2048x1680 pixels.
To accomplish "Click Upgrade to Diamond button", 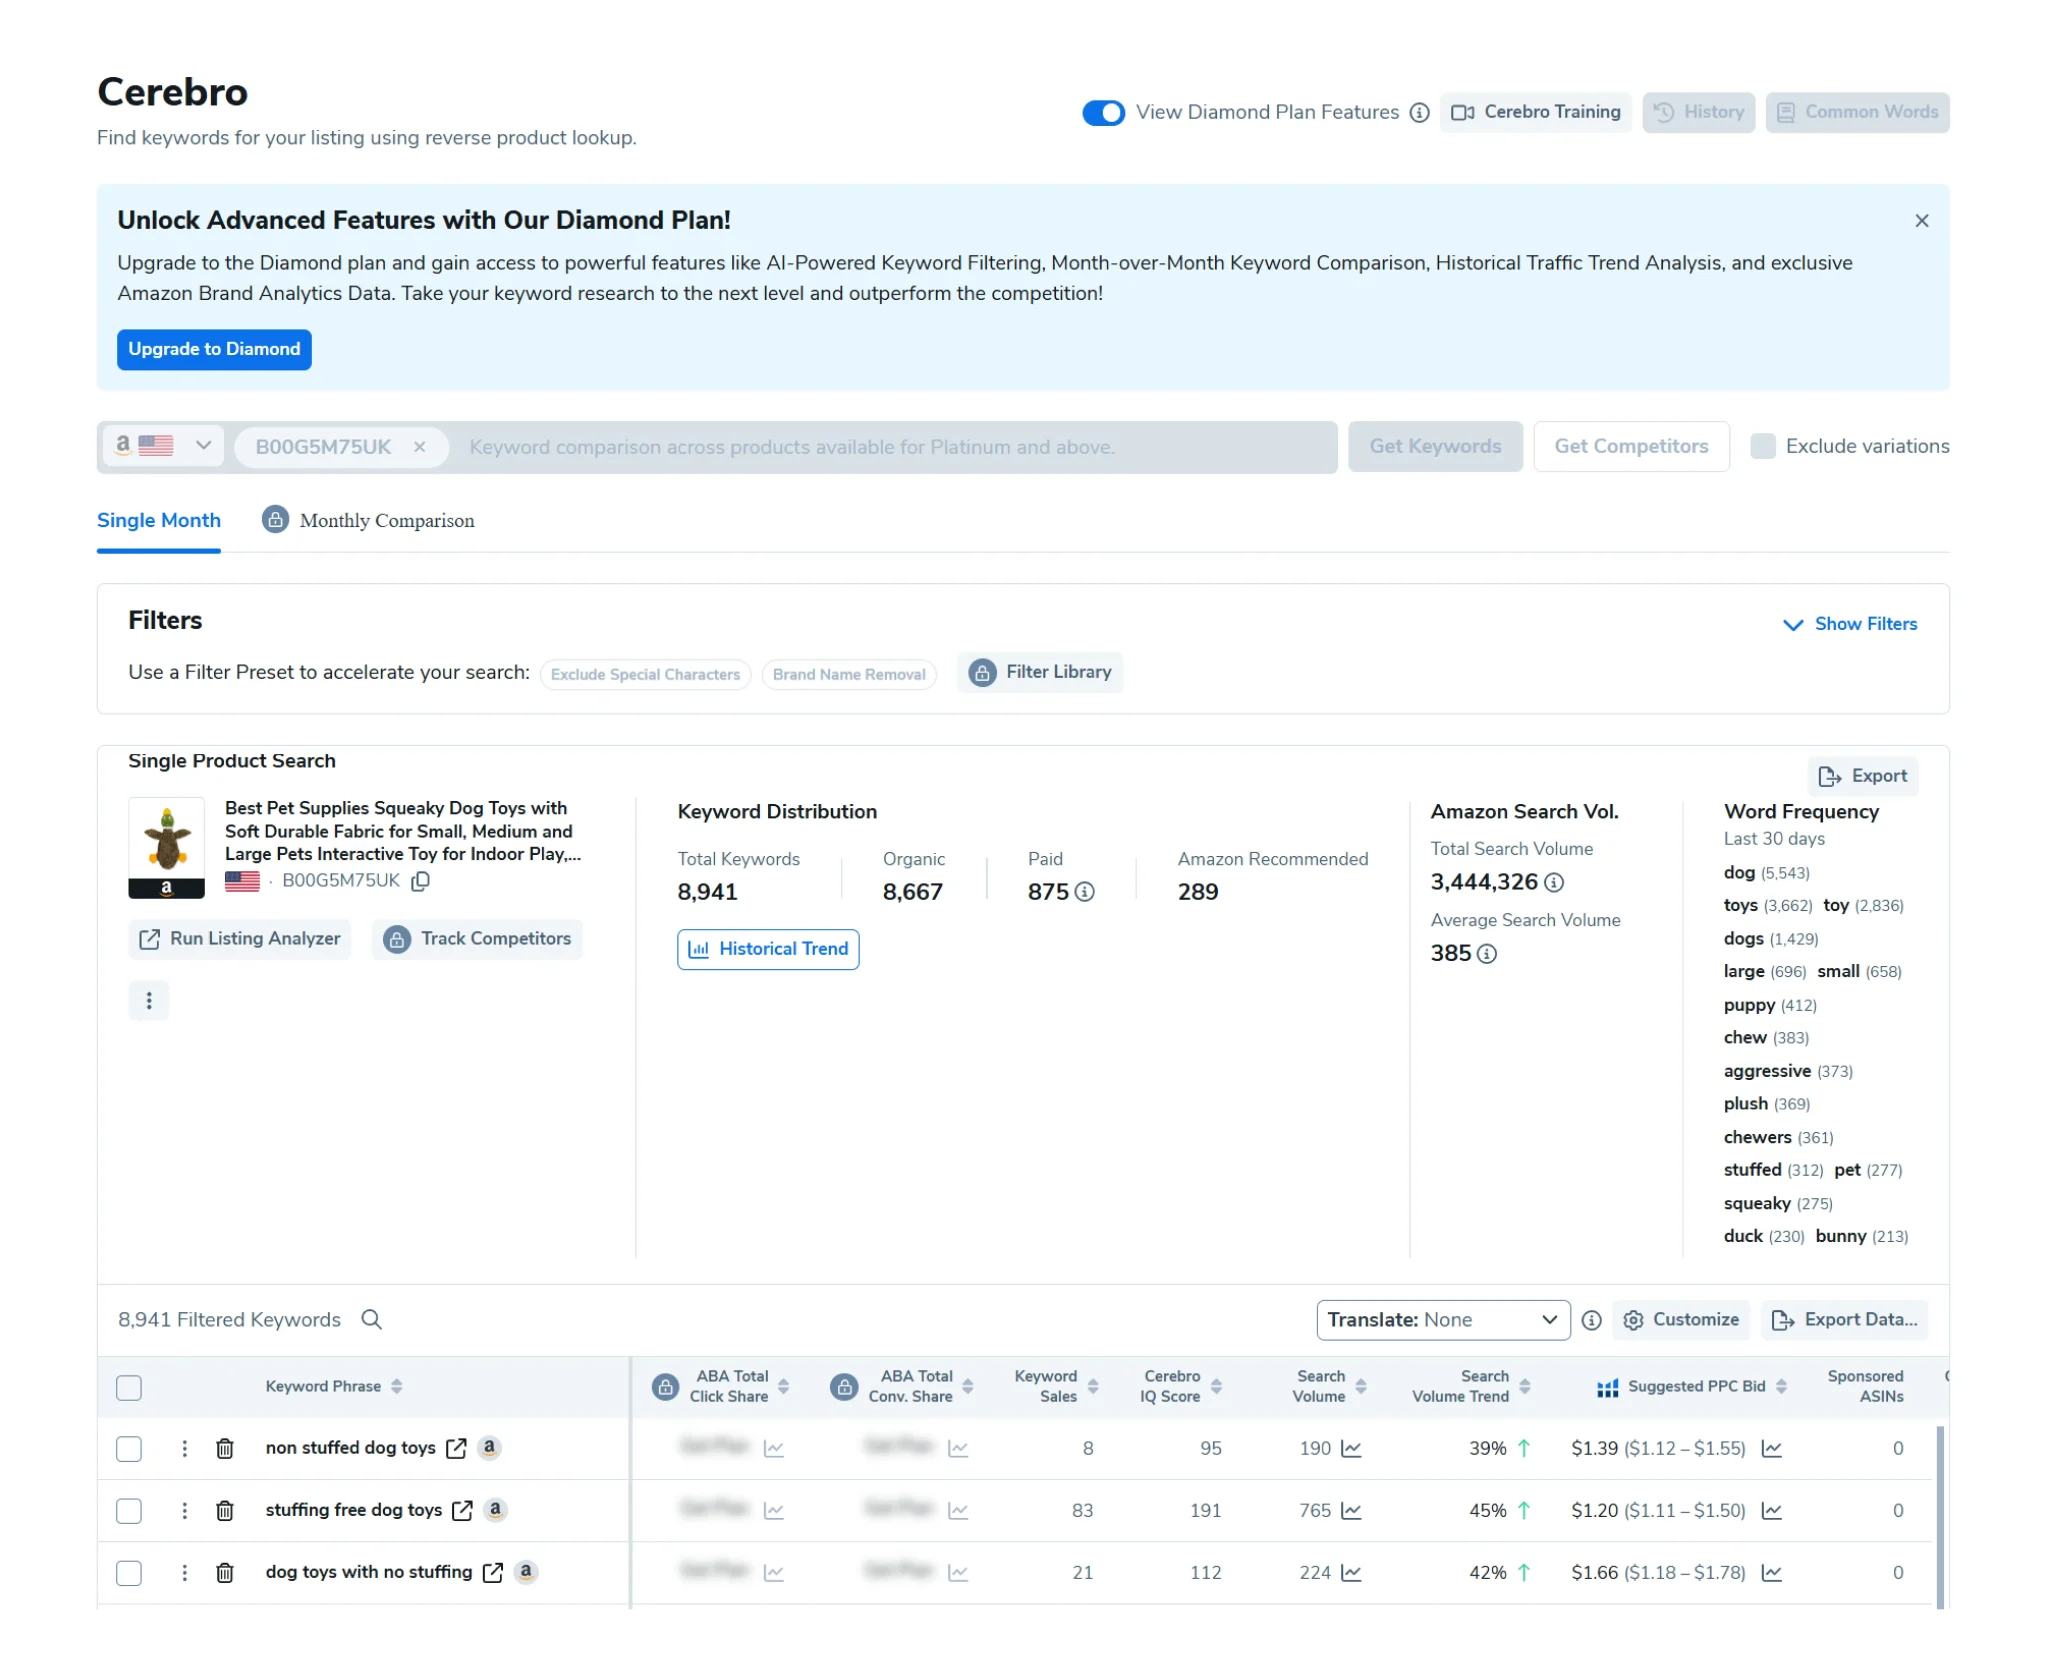I will pos(214,349).
